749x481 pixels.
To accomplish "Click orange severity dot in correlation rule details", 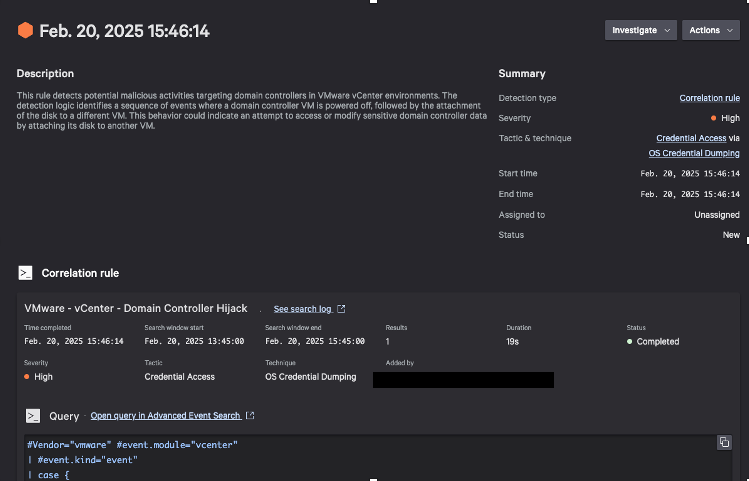I will 28,377.
